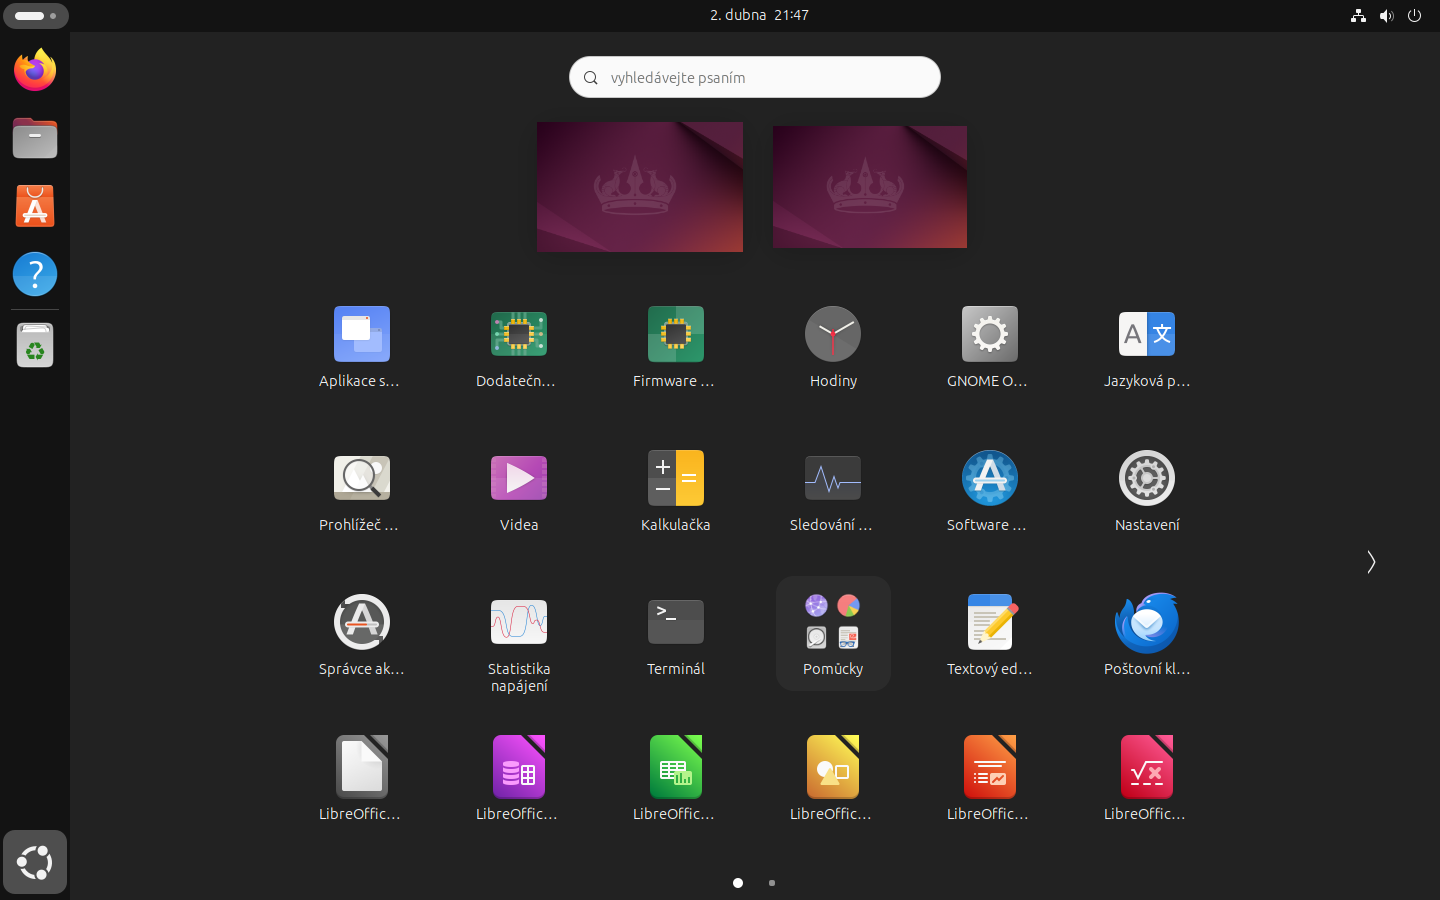This screenshot has height=900, width=1440.
Task: Open the date and clock menu
Action: click(x=759, y=15)
